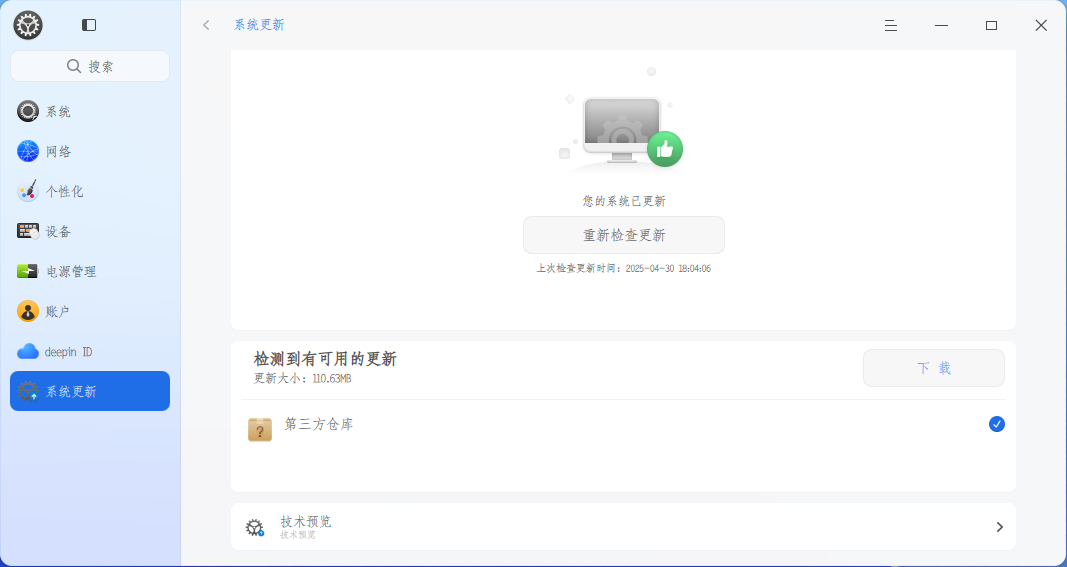Select the 个性化 label
This screenshot has width=1067, height=567.
click(x=65, y=192)
